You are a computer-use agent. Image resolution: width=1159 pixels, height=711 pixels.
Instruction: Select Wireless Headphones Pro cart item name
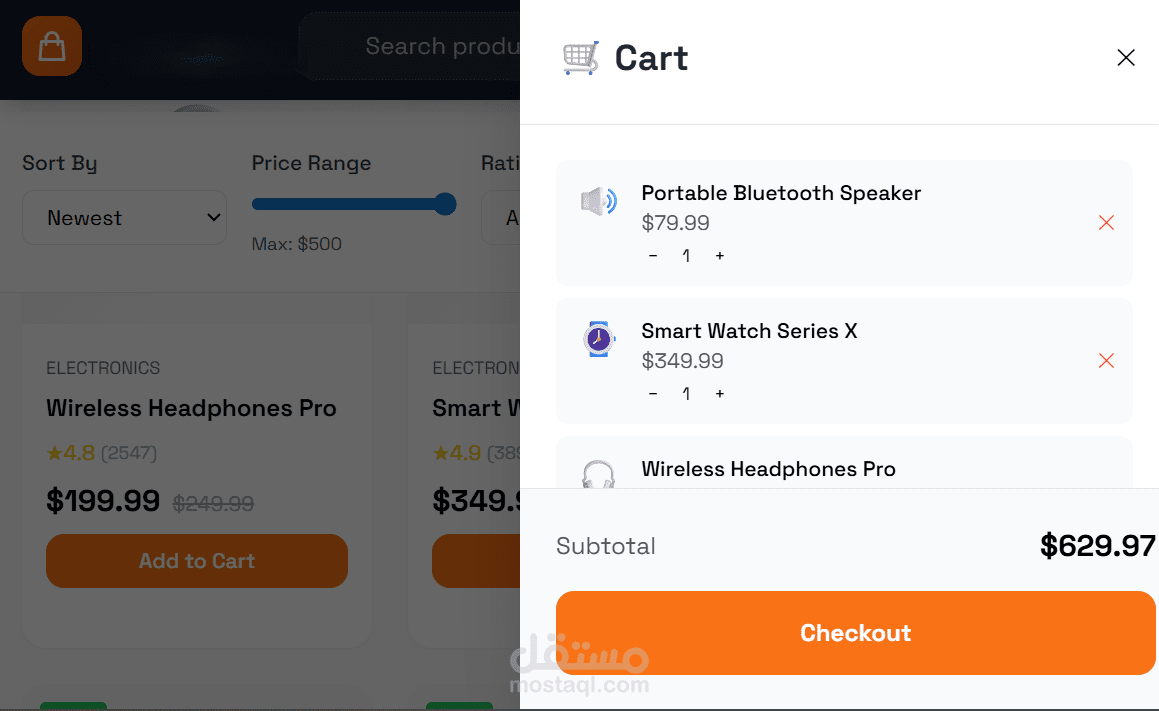[x=768, y=469]
